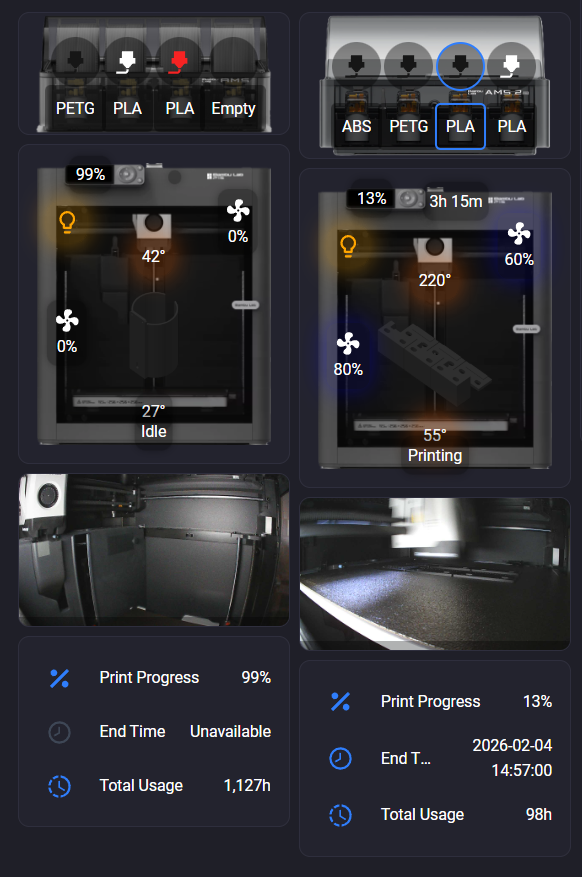Click the clock icon beside End Time
582x877 pixels.
pos(59,732)
